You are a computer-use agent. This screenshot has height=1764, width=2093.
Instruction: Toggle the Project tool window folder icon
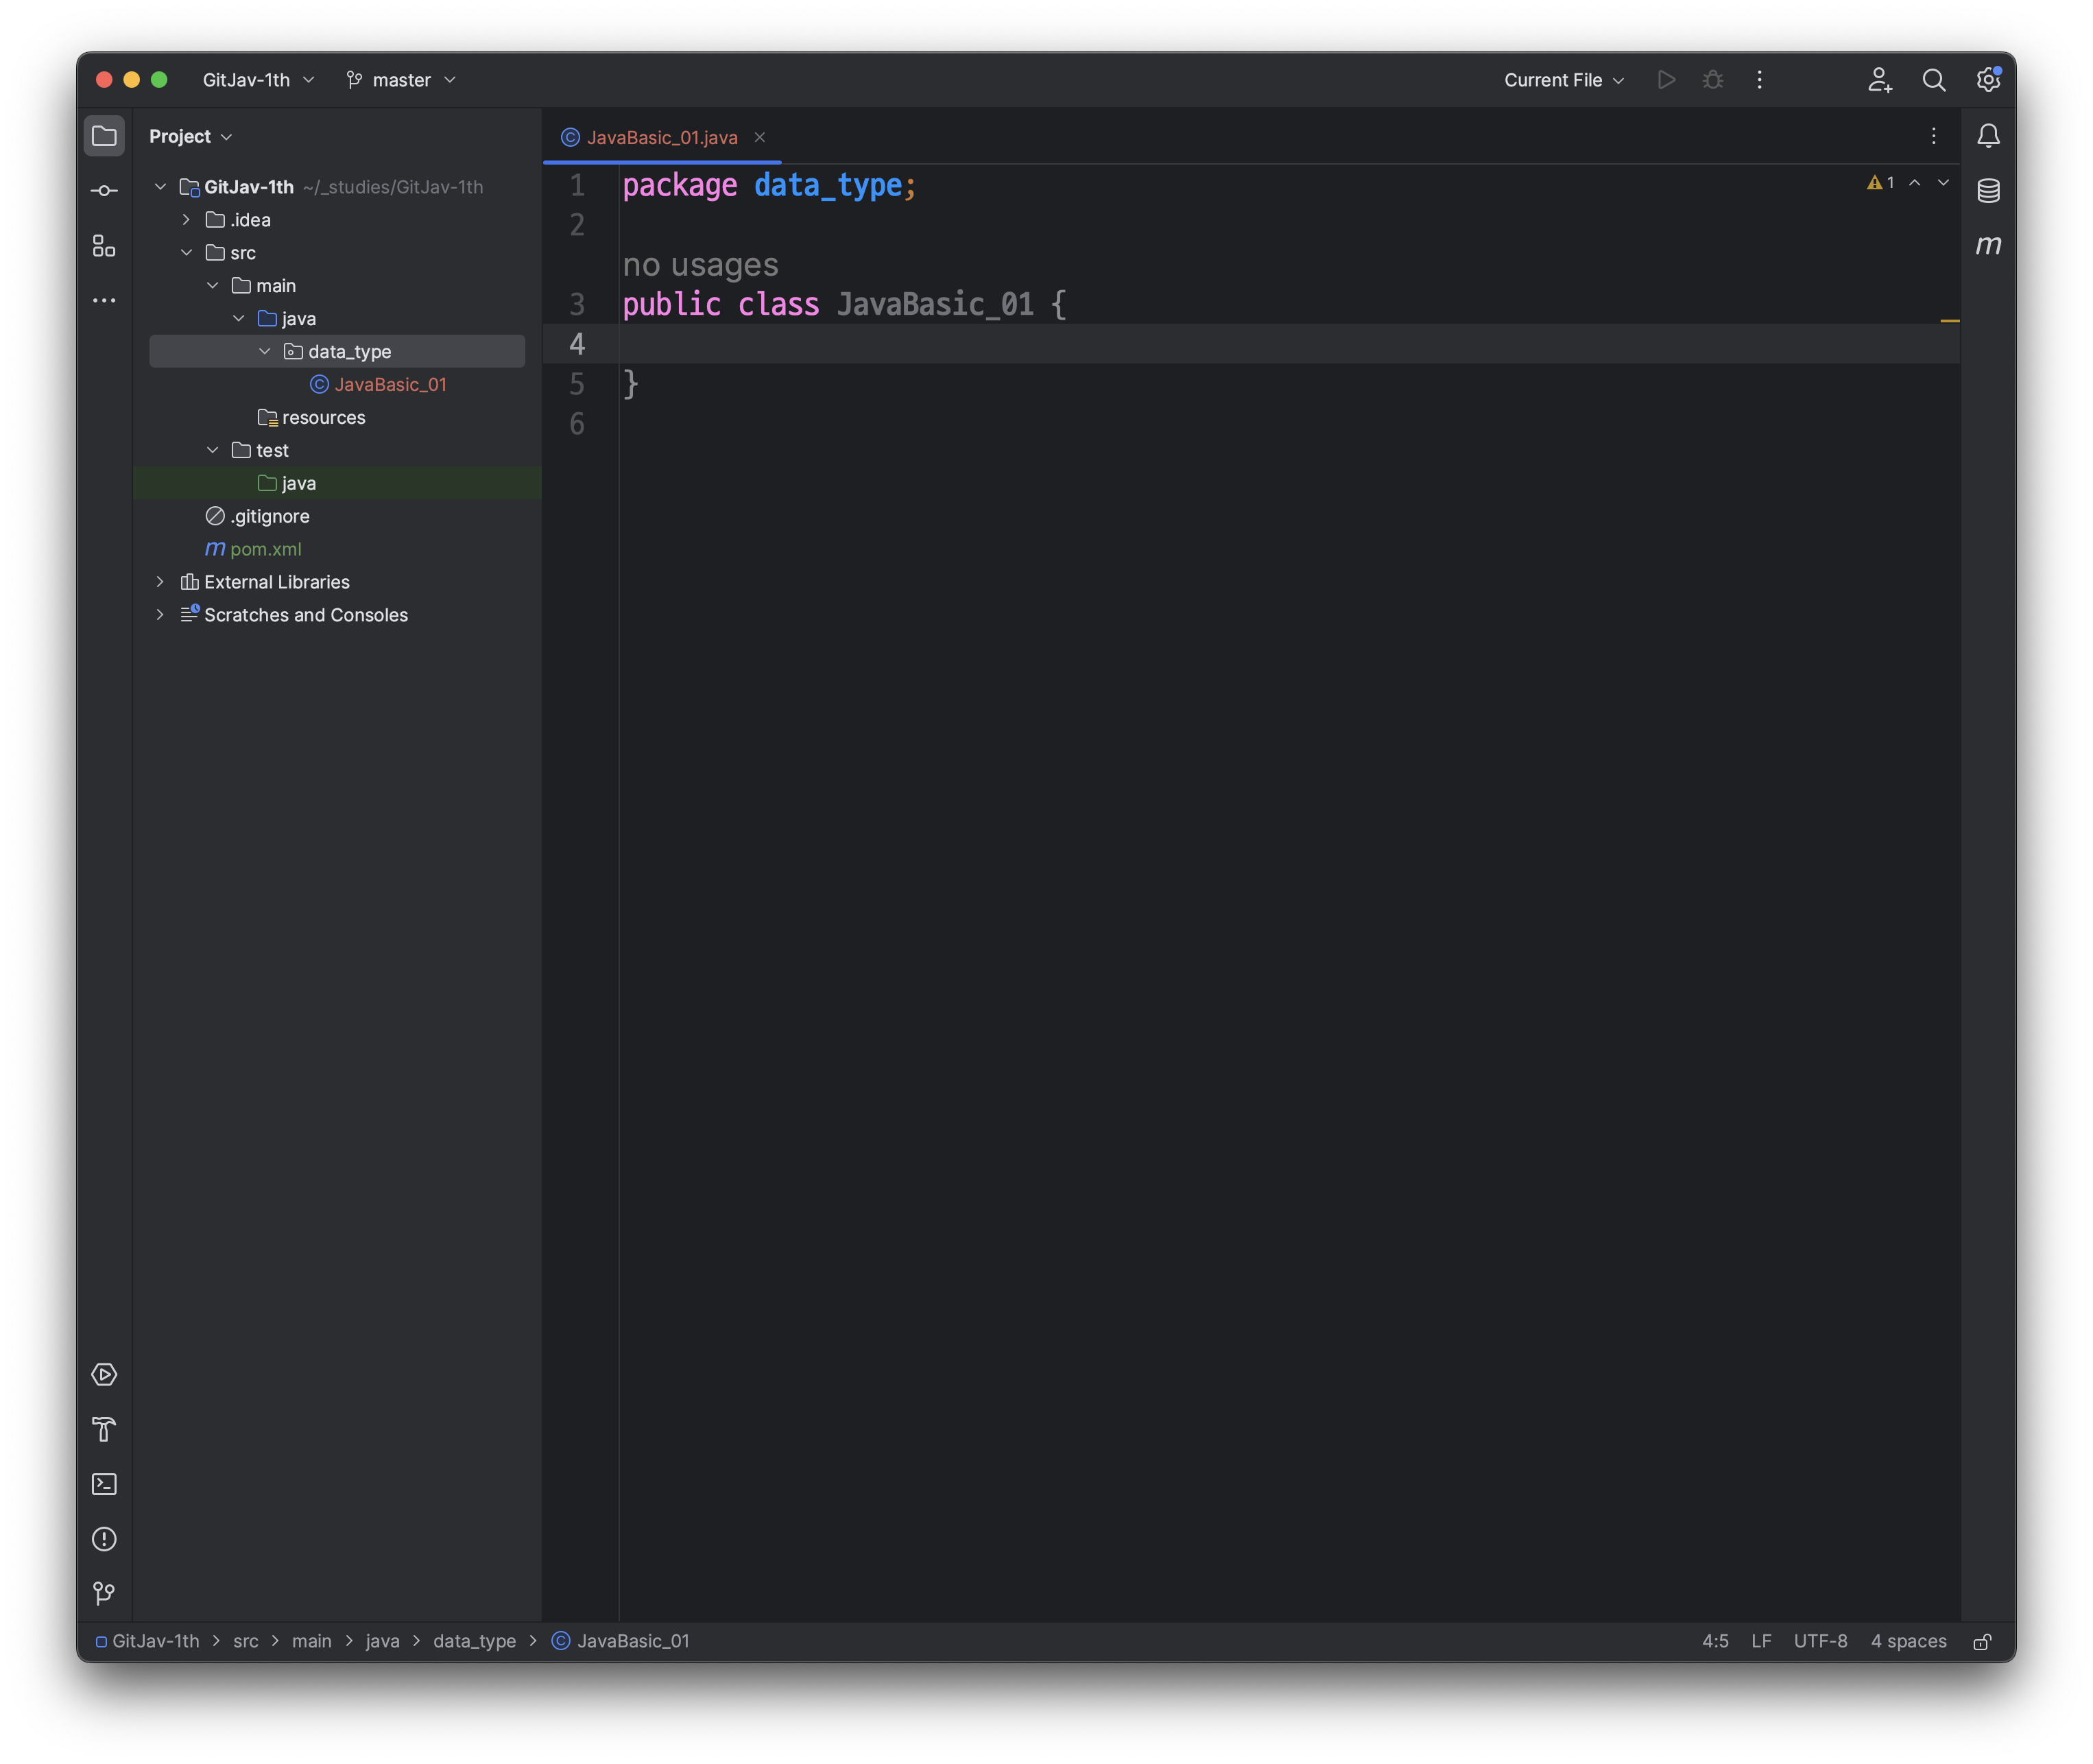point(104,136)
